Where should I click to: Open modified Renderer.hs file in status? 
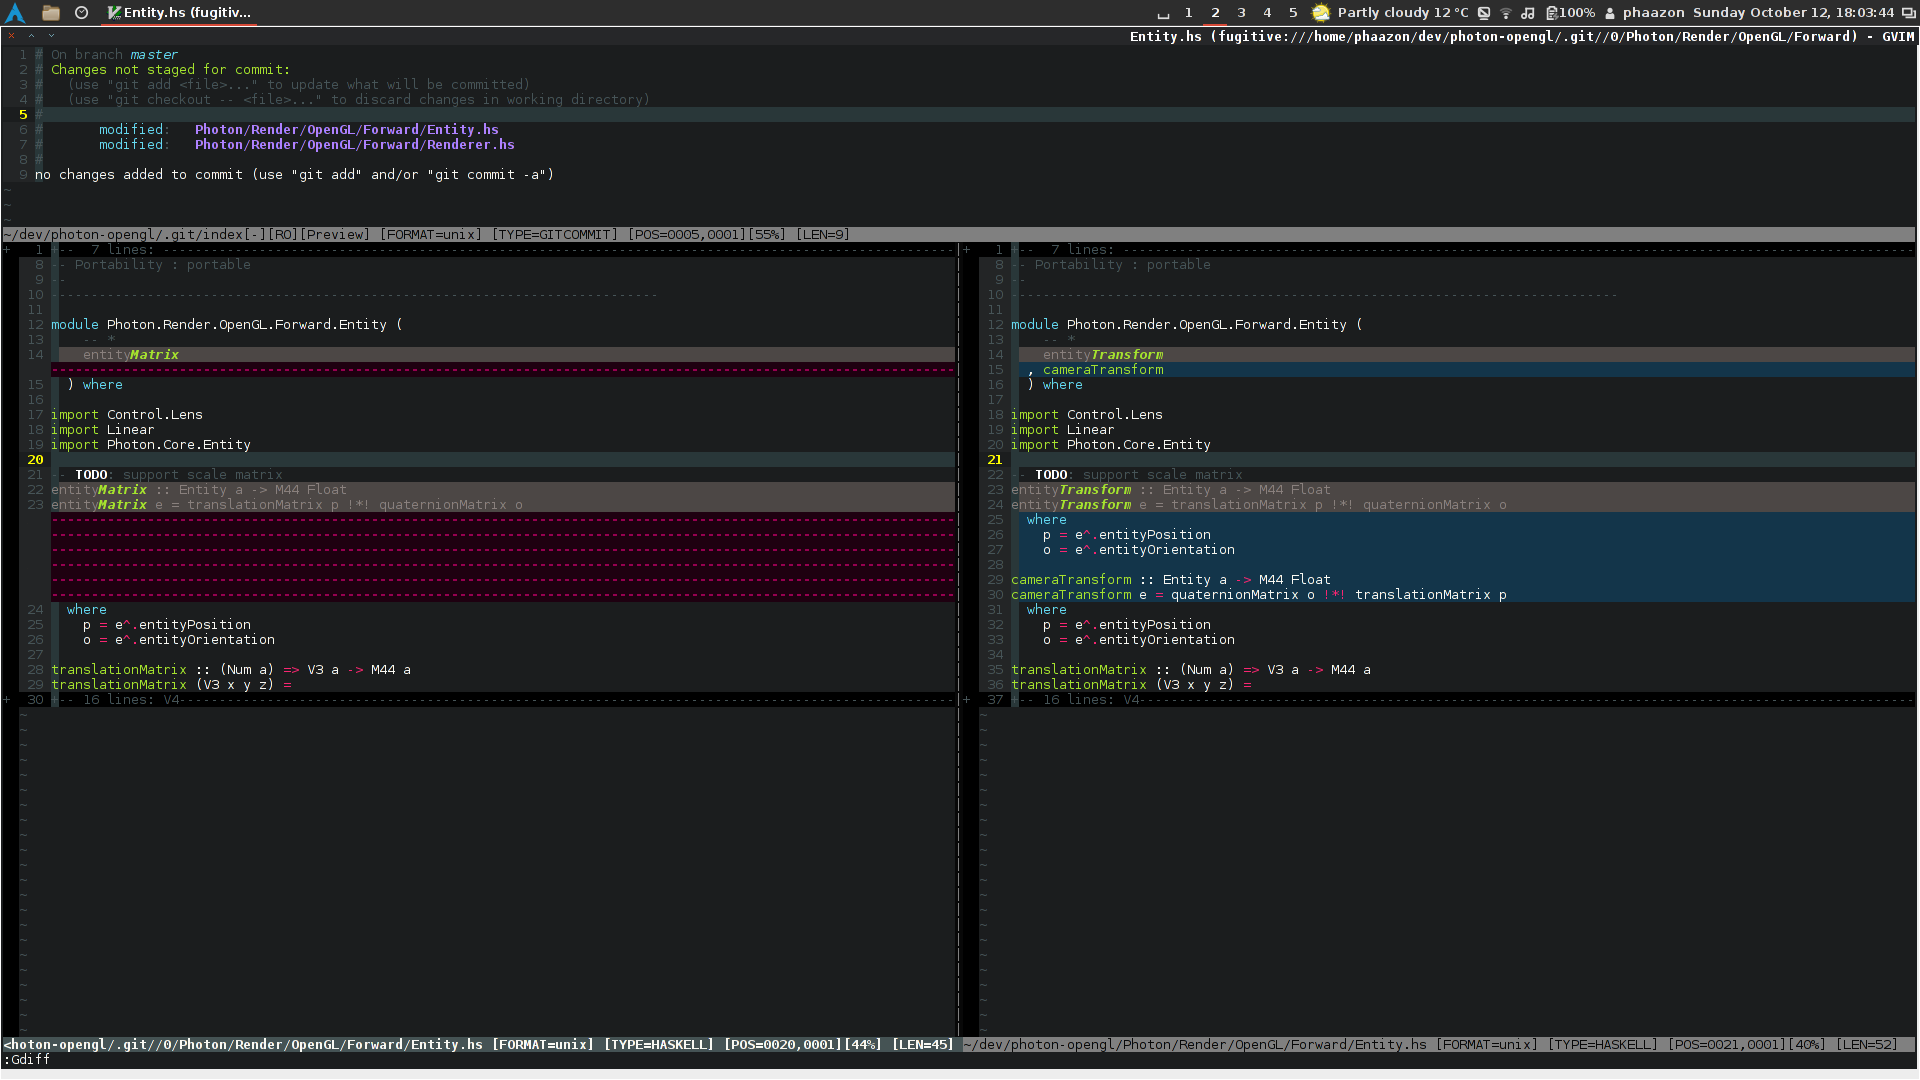(354, 145)
